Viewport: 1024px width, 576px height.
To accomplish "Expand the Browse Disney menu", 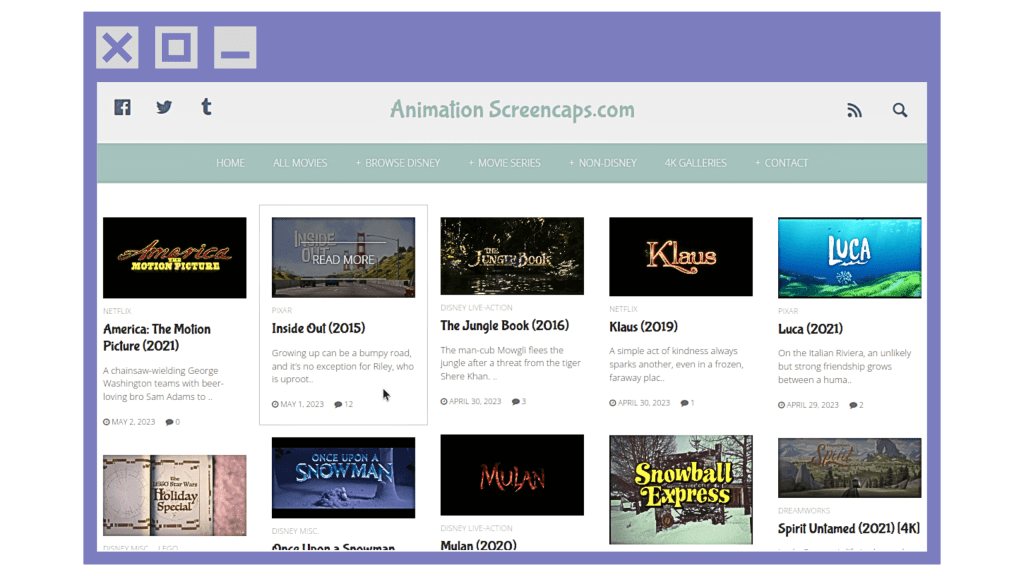I will tap(398, 163).
